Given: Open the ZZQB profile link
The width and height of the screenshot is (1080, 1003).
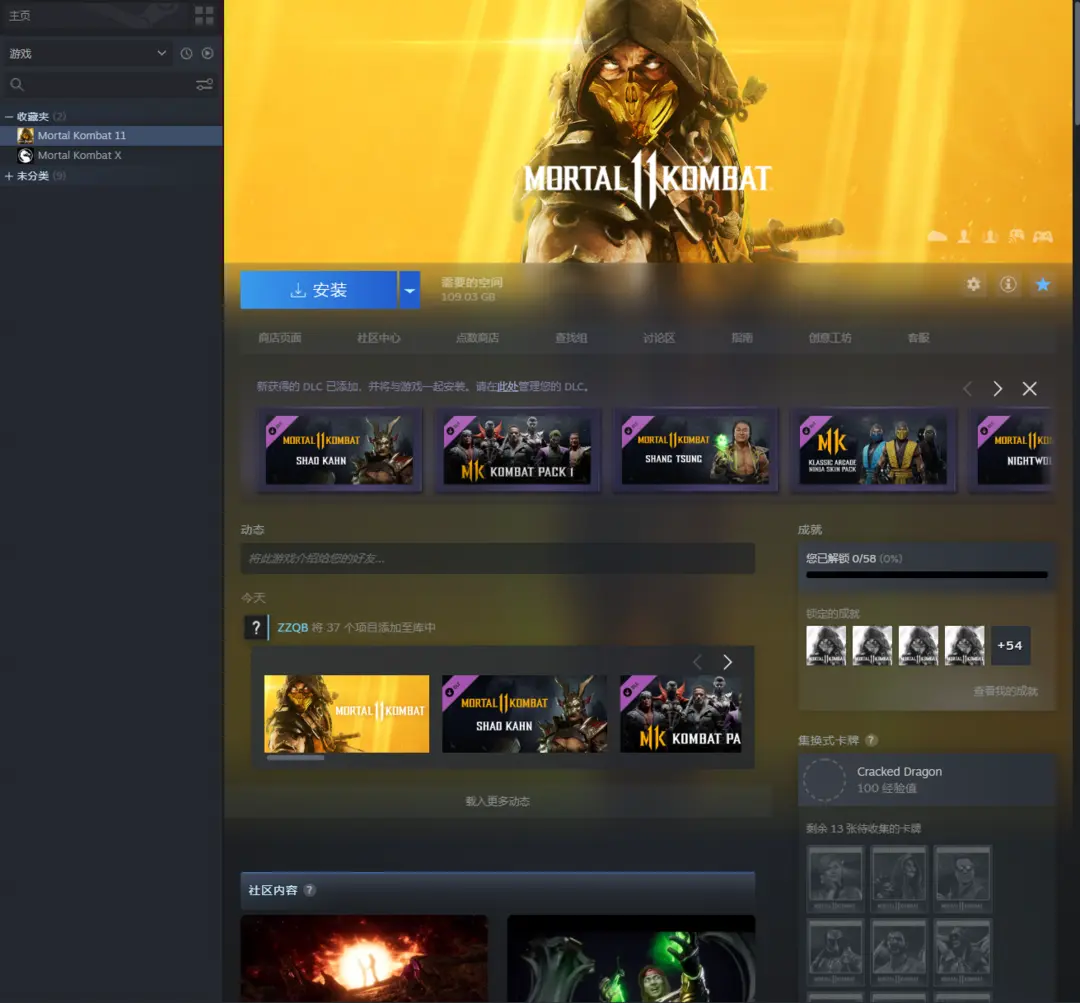Looking at the screenshot, I should pos(293,628).
